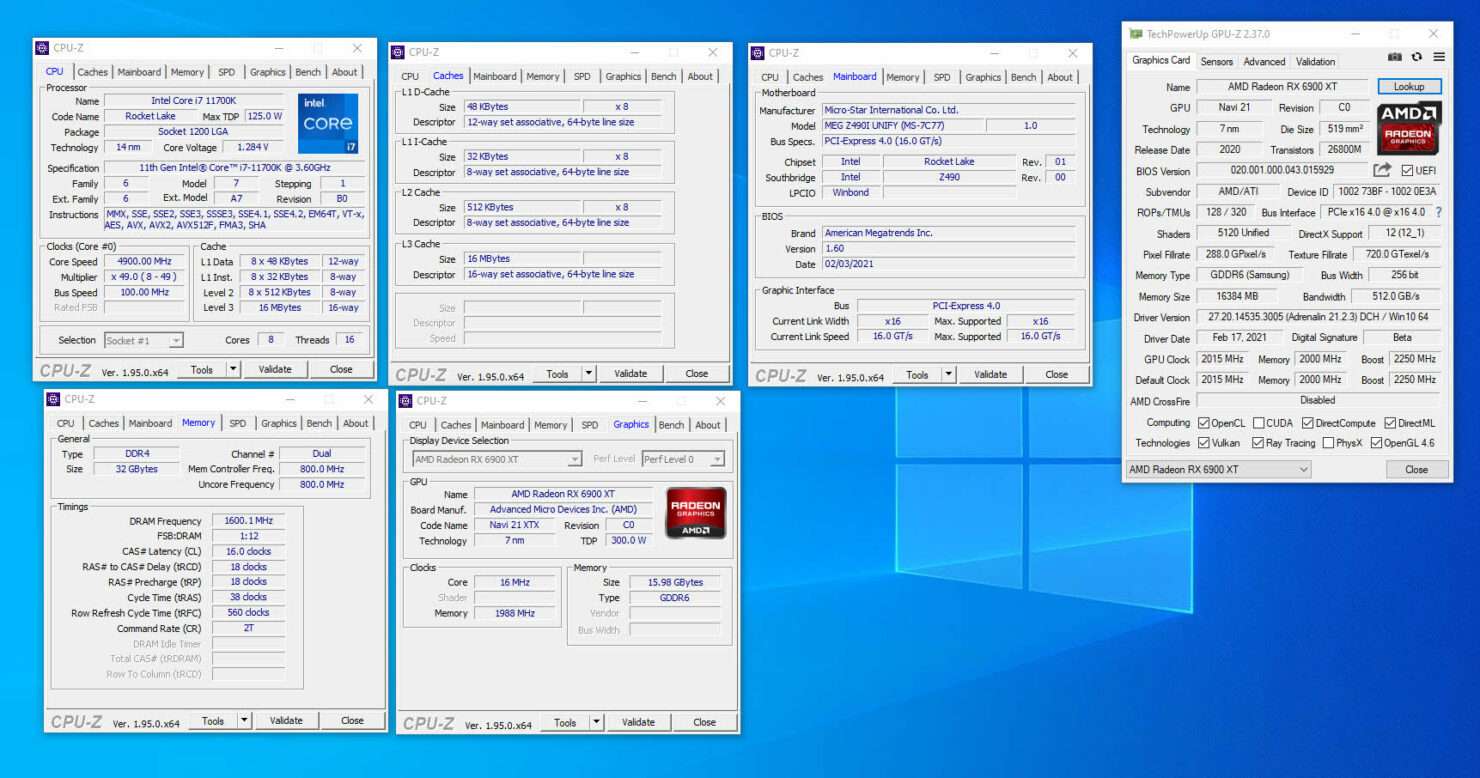Open Graphics tab in CPU window
This screenshot has width=1480, height=778.
pyautogui.click(x=267, y=72)
